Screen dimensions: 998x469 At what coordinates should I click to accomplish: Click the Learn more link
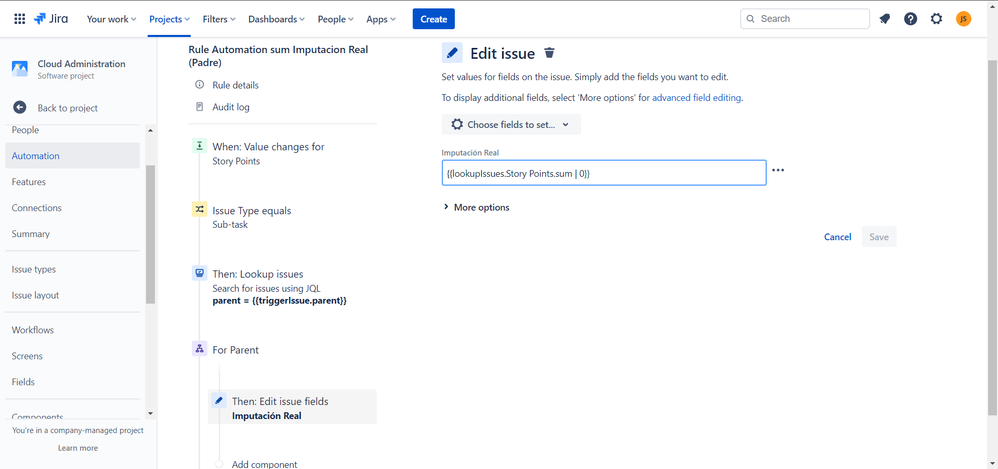click(x=78, y=448)
